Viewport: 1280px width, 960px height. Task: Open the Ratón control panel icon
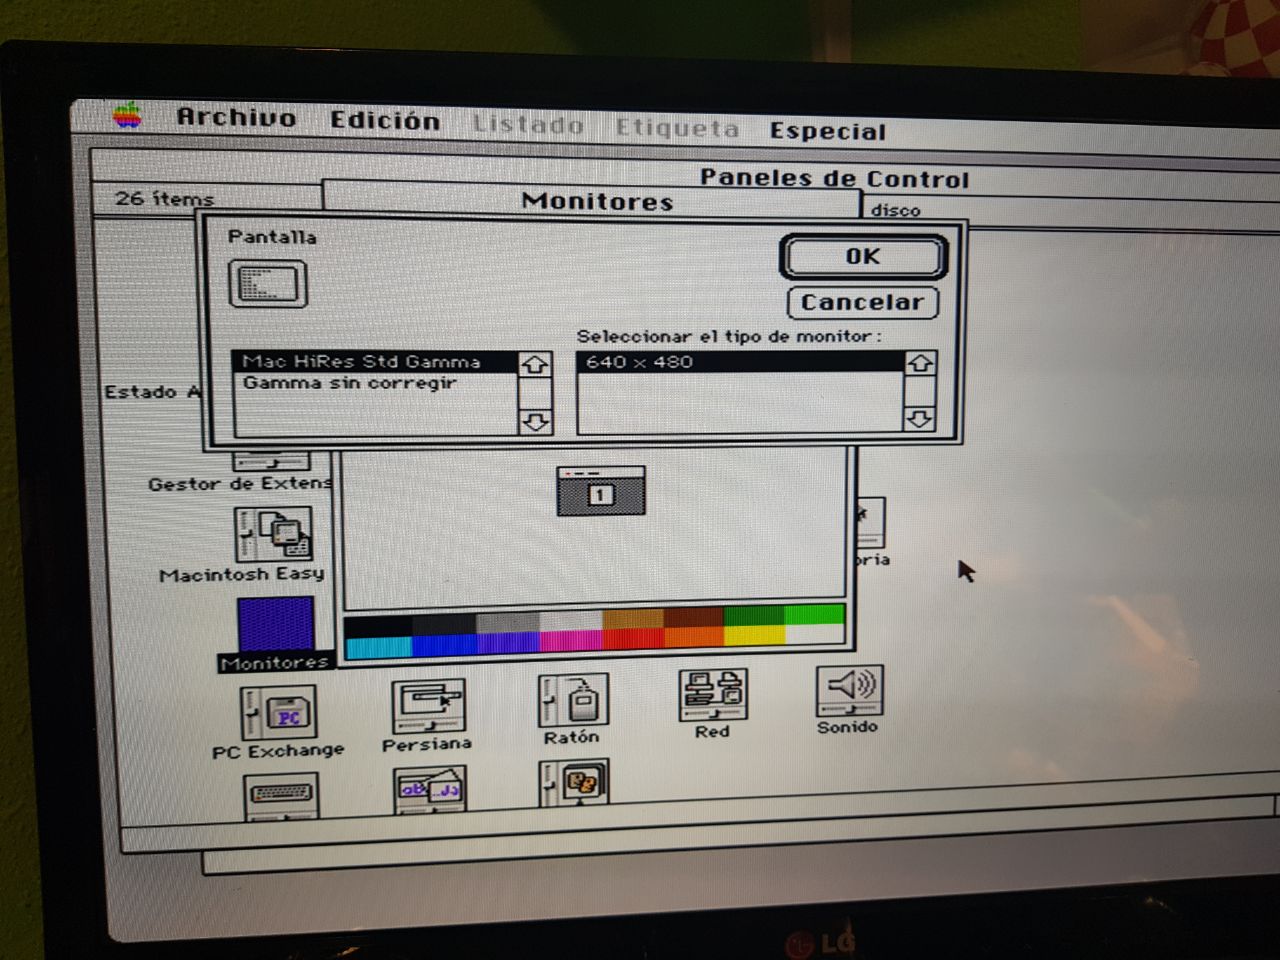tap(573, 700)
